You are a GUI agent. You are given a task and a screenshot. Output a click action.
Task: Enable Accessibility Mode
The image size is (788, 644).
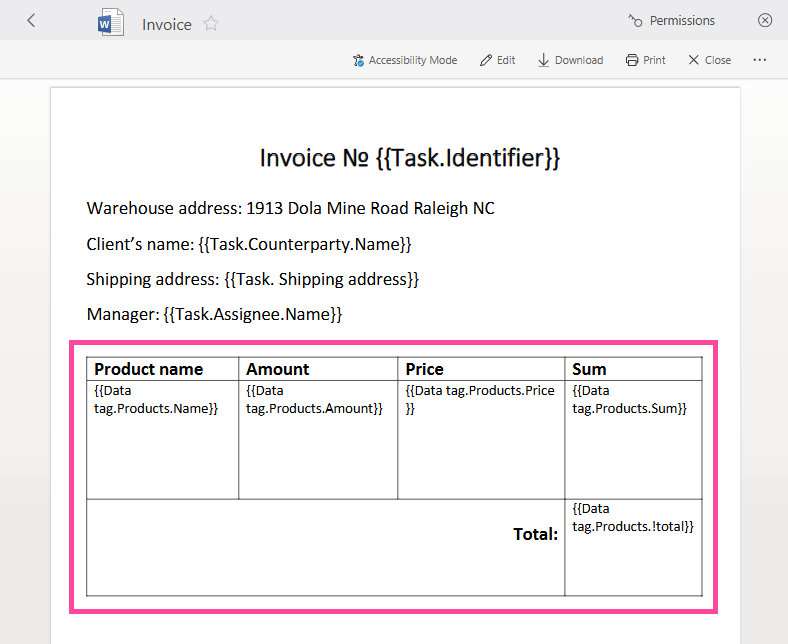point(404,60)
